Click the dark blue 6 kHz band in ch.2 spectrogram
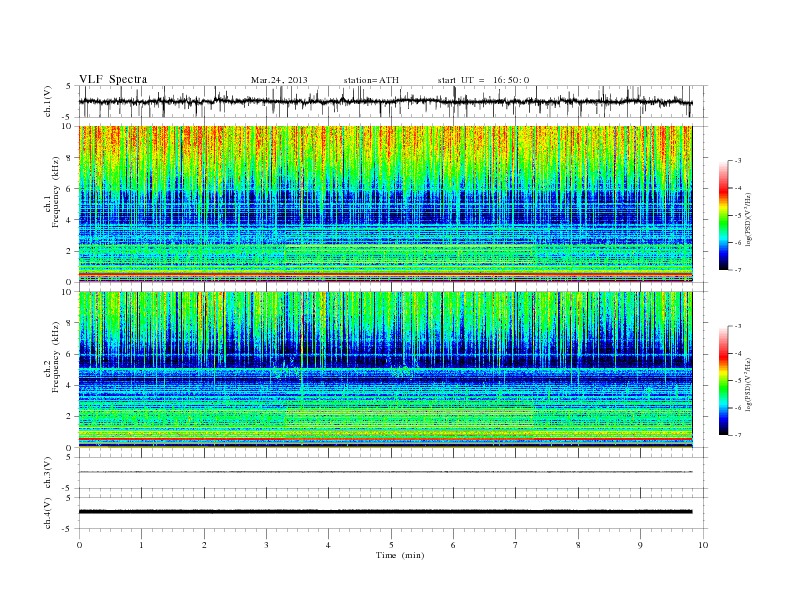This screenshot has height=612, width=792. pyautogui.click(x=385, y=361)
